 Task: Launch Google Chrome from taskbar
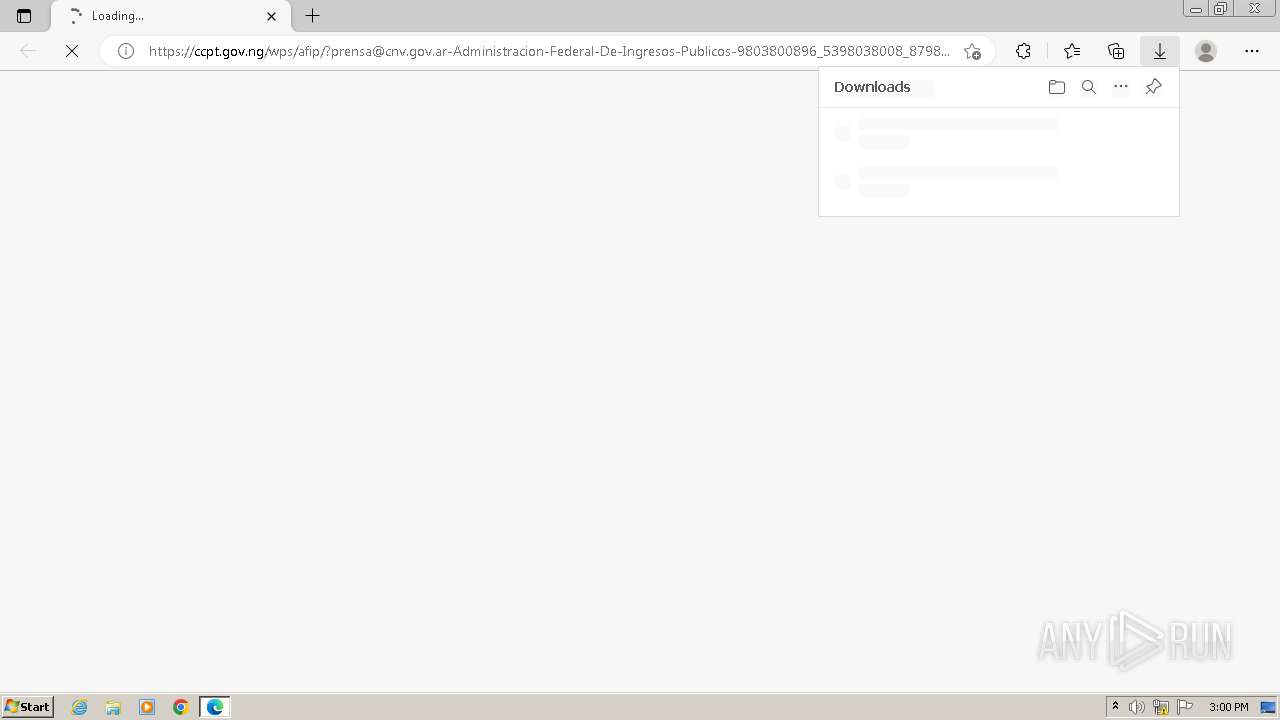(181, 707)
